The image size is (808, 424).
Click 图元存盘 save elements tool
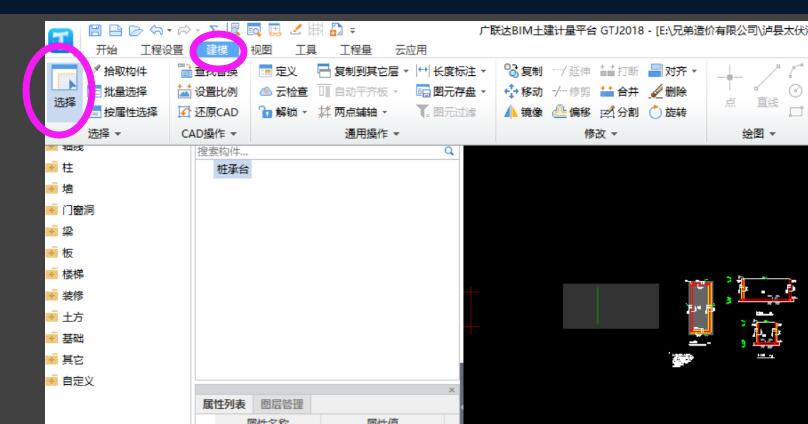point(446,92)
